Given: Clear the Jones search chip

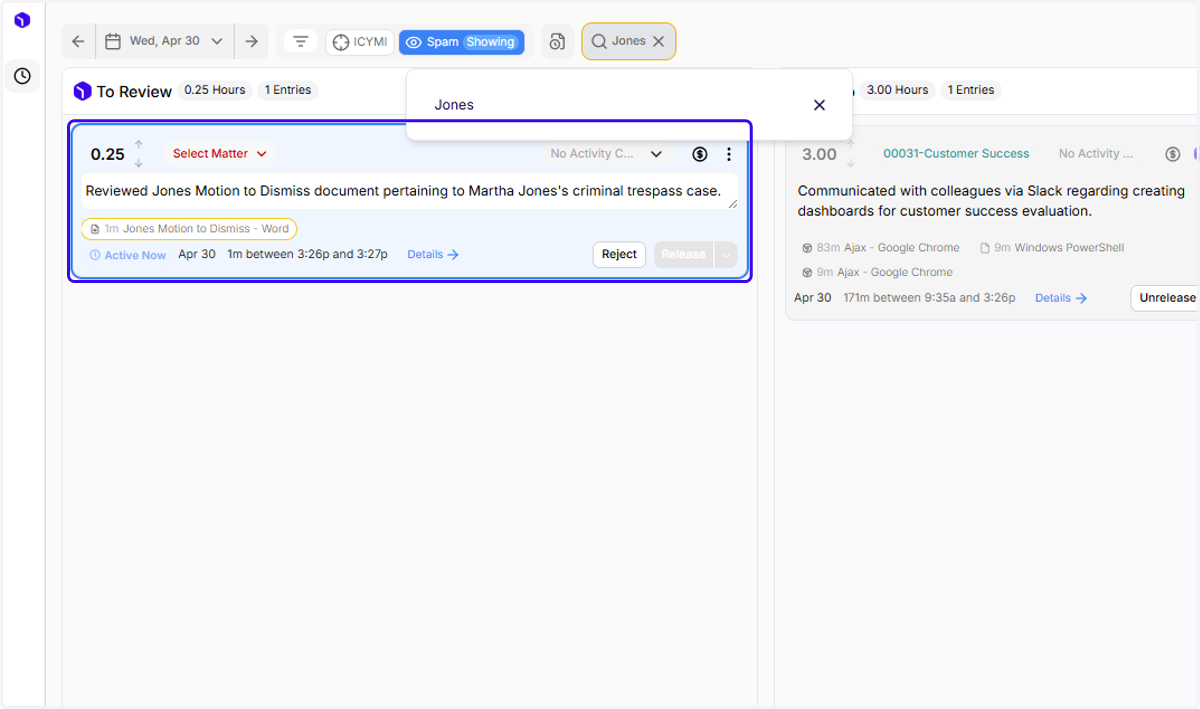Looking at the screenshot, I should [x=658, y=42].
